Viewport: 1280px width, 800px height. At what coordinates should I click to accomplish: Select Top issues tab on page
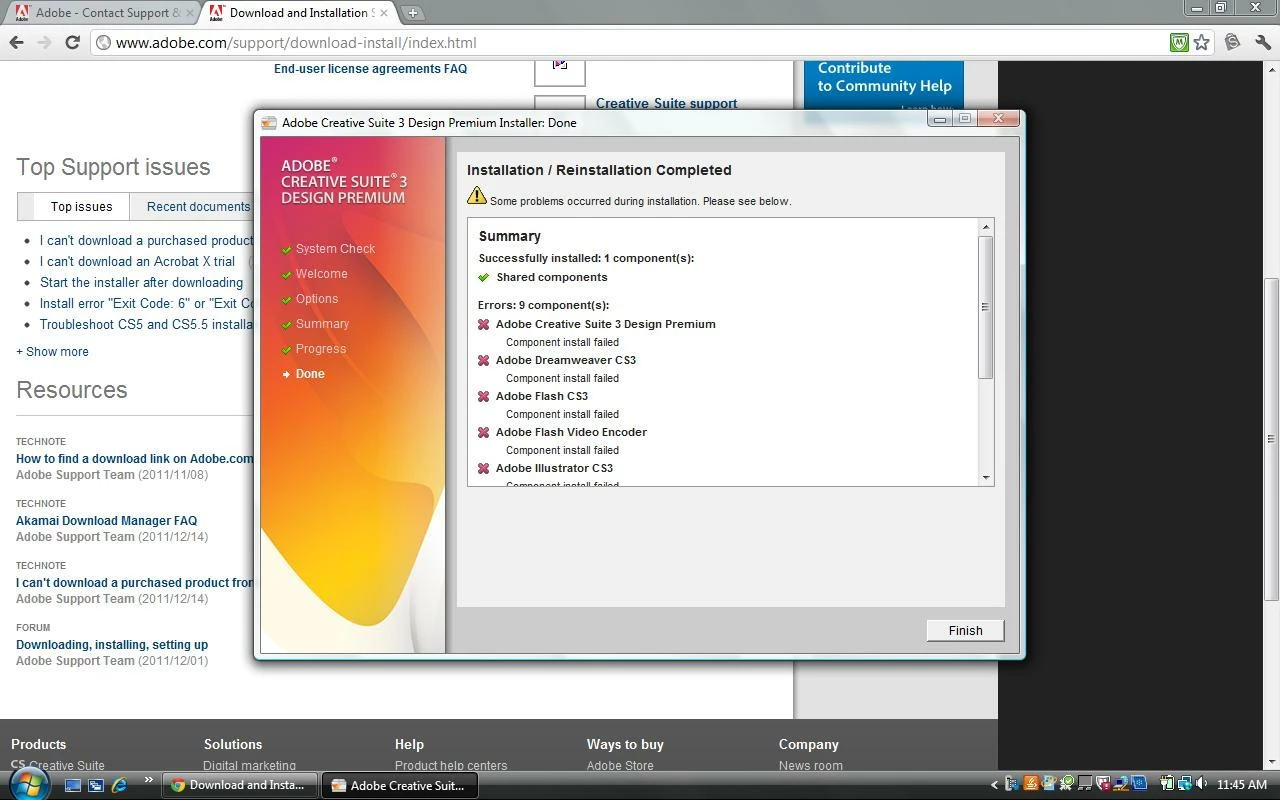click(x=81, y=206)
